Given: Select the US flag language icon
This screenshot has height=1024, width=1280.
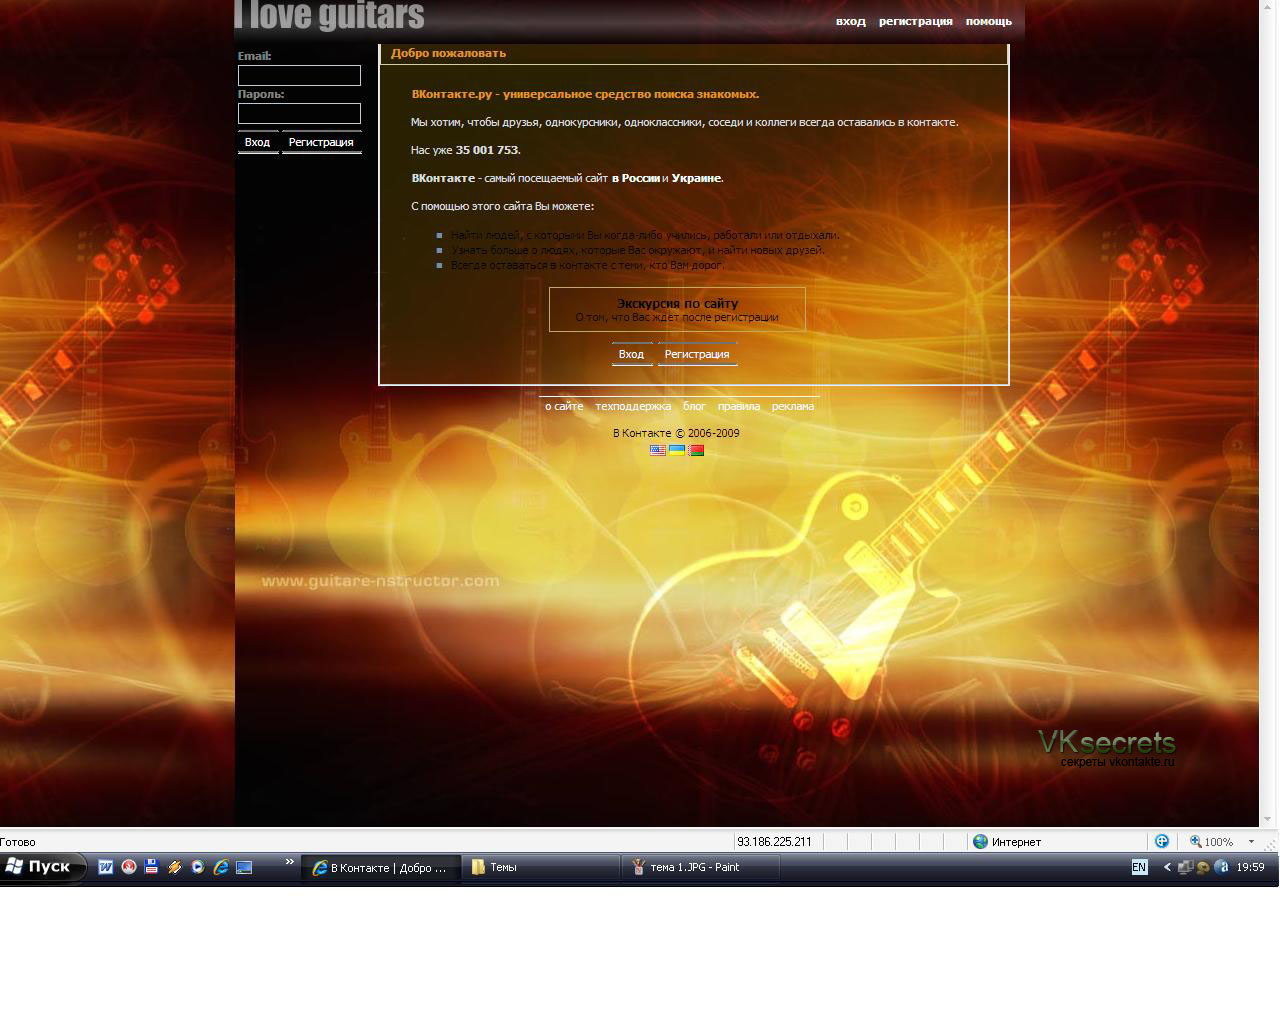Looking at the screenshot, I should click(x=658, y=450).
